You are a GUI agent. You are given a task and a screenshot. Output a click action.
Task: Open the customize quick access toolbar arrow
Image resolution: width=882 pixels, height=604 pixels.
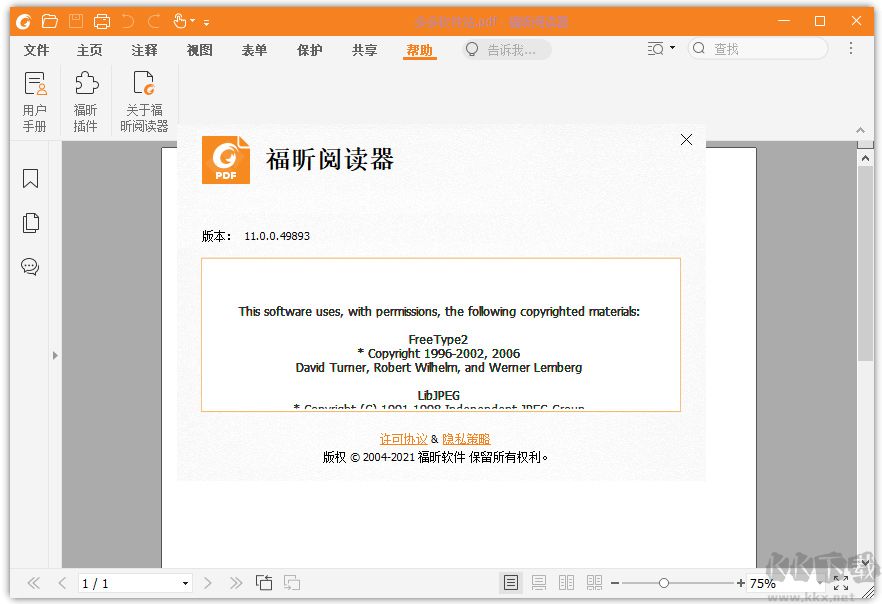pyautogui.click(x=206, y=22)
